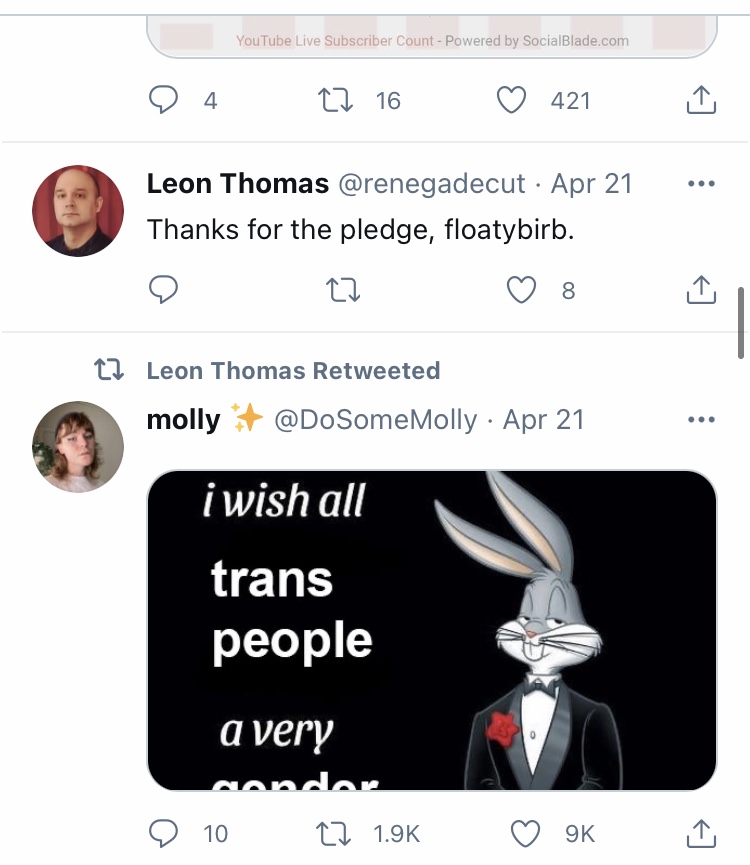Open Leon Thomas's profile picture
Screen dimensions: 750x865
(78, 211)
